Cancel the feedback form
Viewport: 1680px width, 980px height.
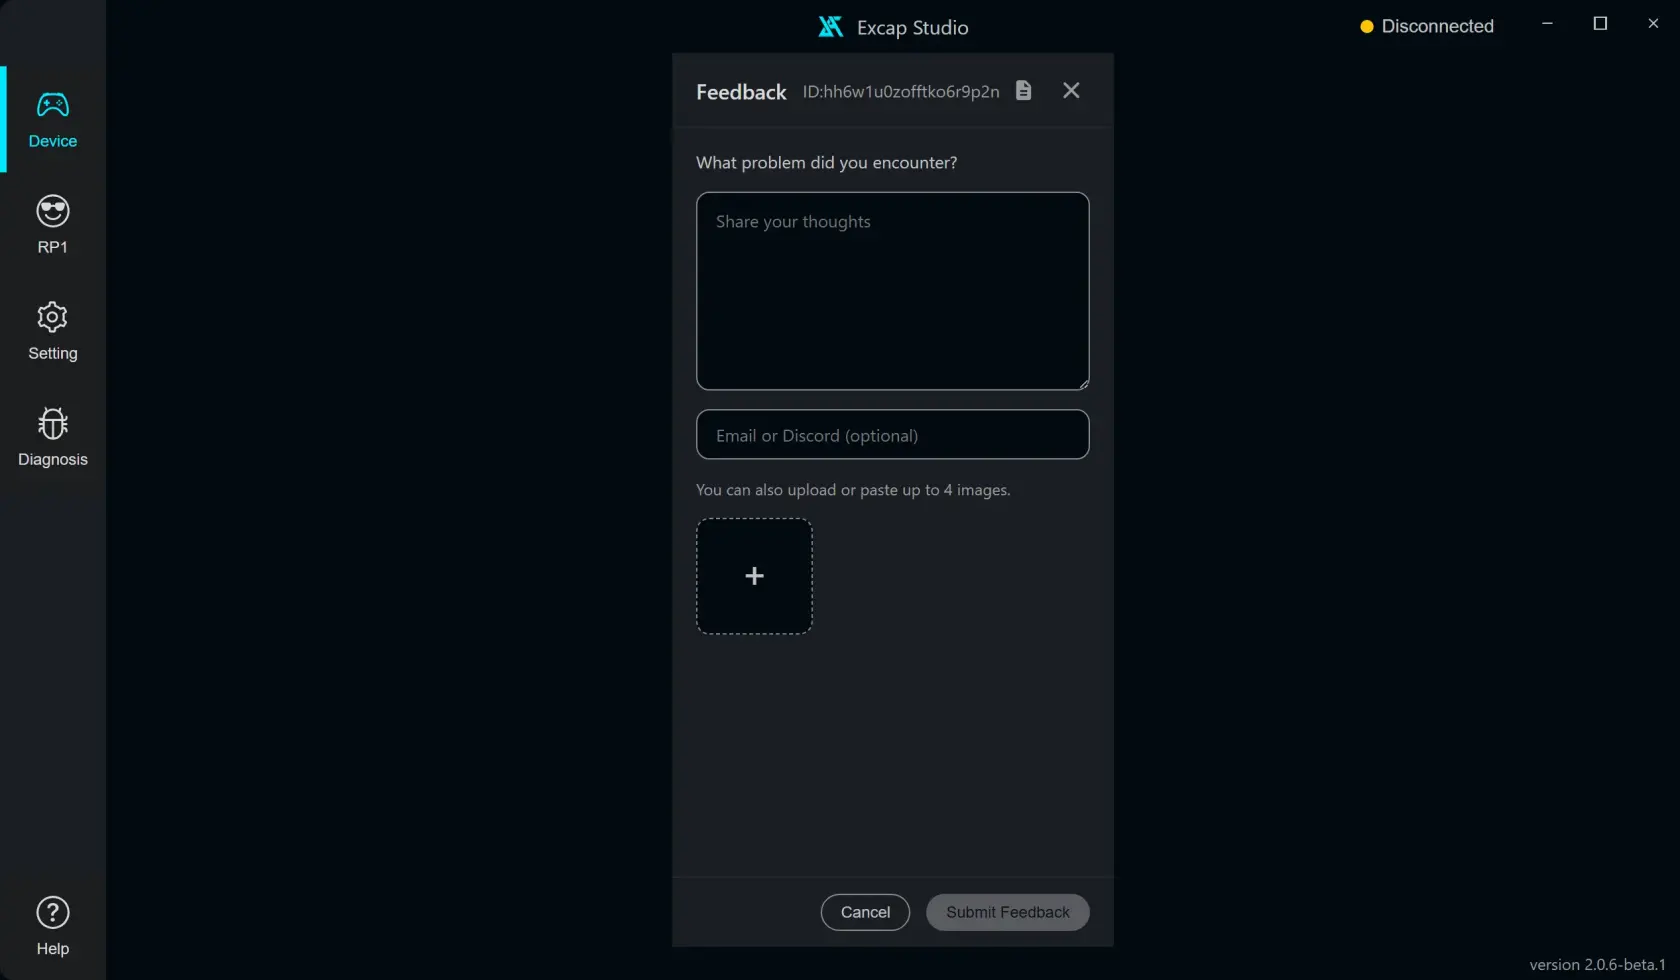pyautogui.click(x=865, y=912)
